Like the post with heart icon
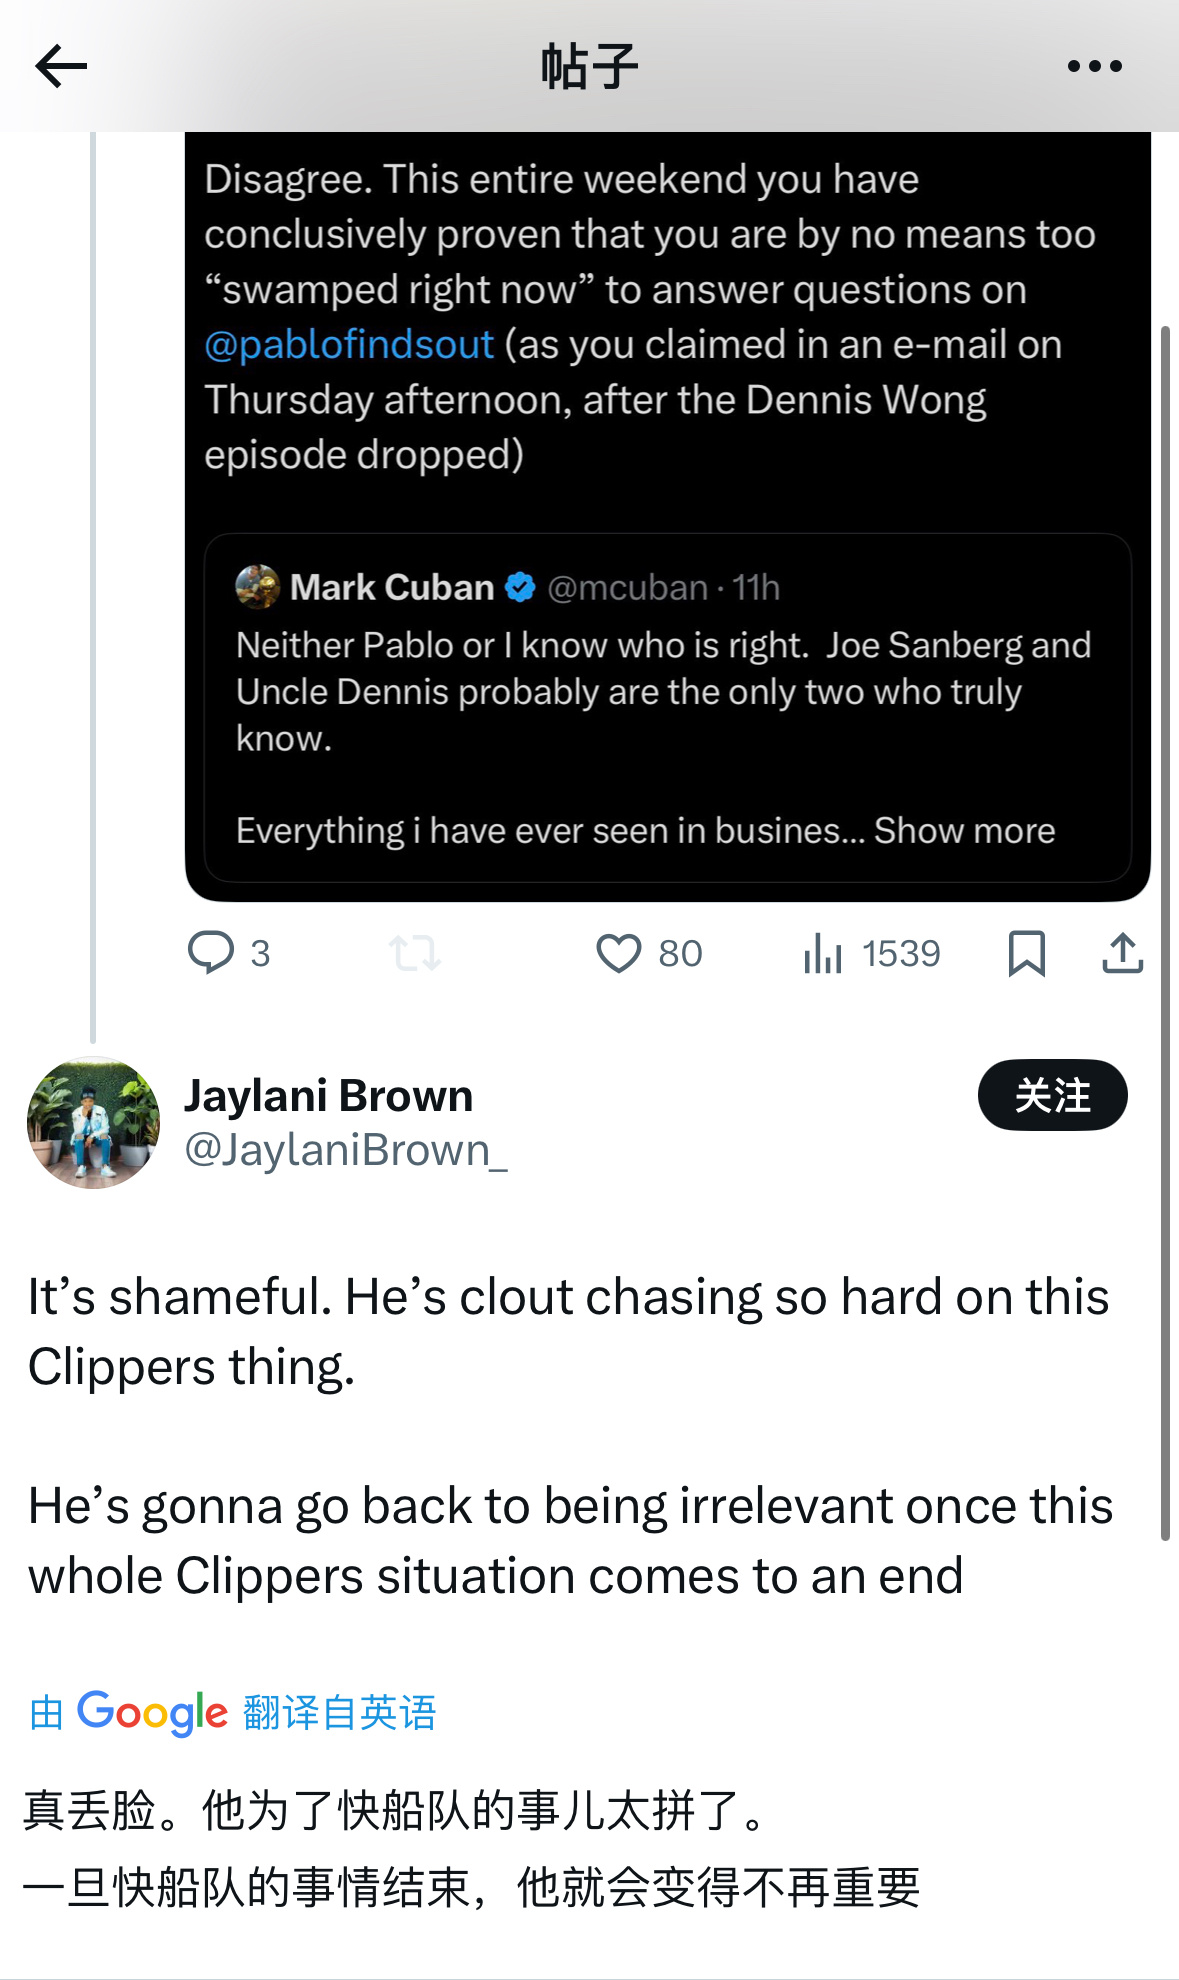Viewport: 1179px width, 1980px height. click(618, 953)
